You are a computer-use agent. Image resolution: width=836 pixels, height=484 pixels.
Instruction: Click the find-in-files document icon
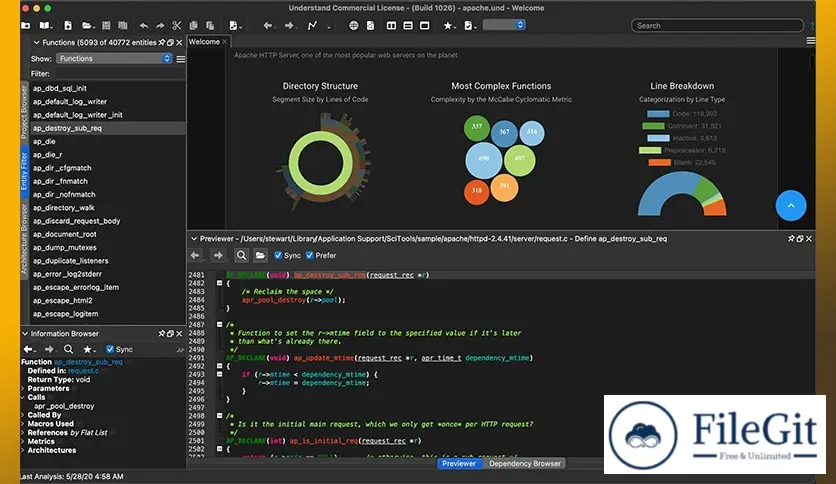pyautogui.click(x=371, y=26)
